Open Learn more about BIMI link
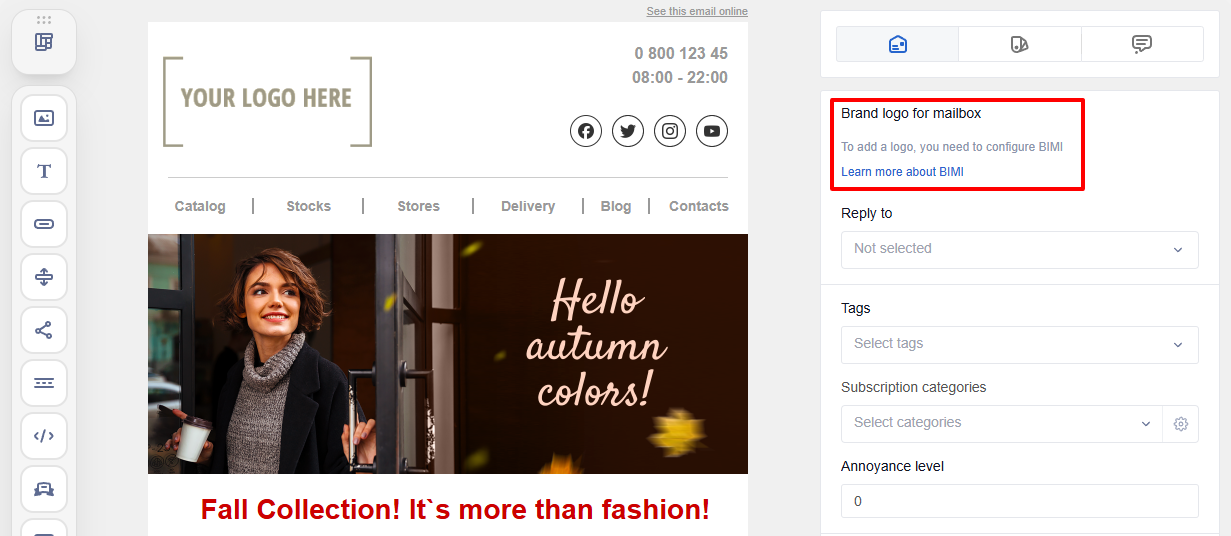This screenshot has width=1231, height=536. pos(902,172)
